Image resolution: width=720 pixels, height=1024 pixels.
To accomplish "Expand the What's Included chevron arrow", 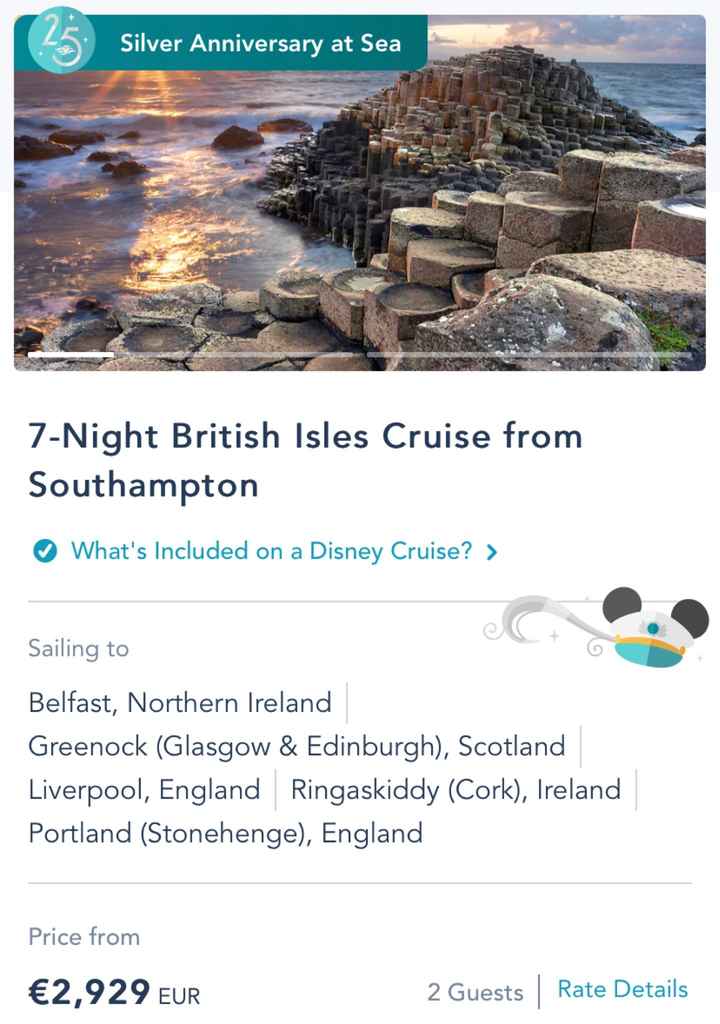I will 491,551.
